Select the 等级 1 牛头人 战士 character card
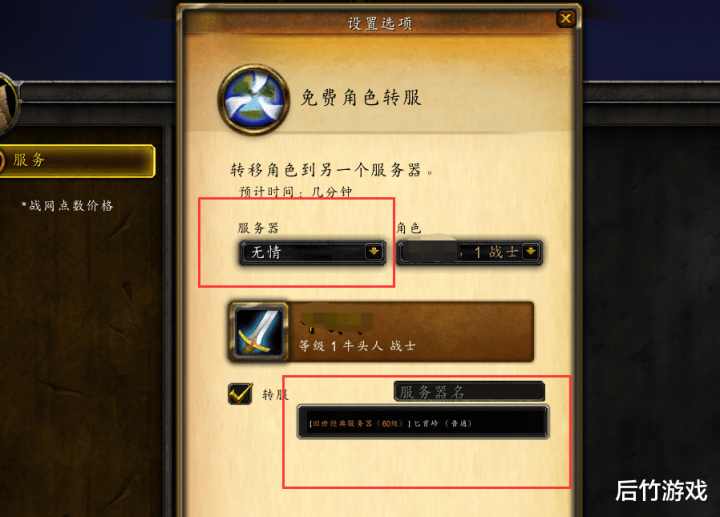 pyautogui.click(x=381, y=332)
